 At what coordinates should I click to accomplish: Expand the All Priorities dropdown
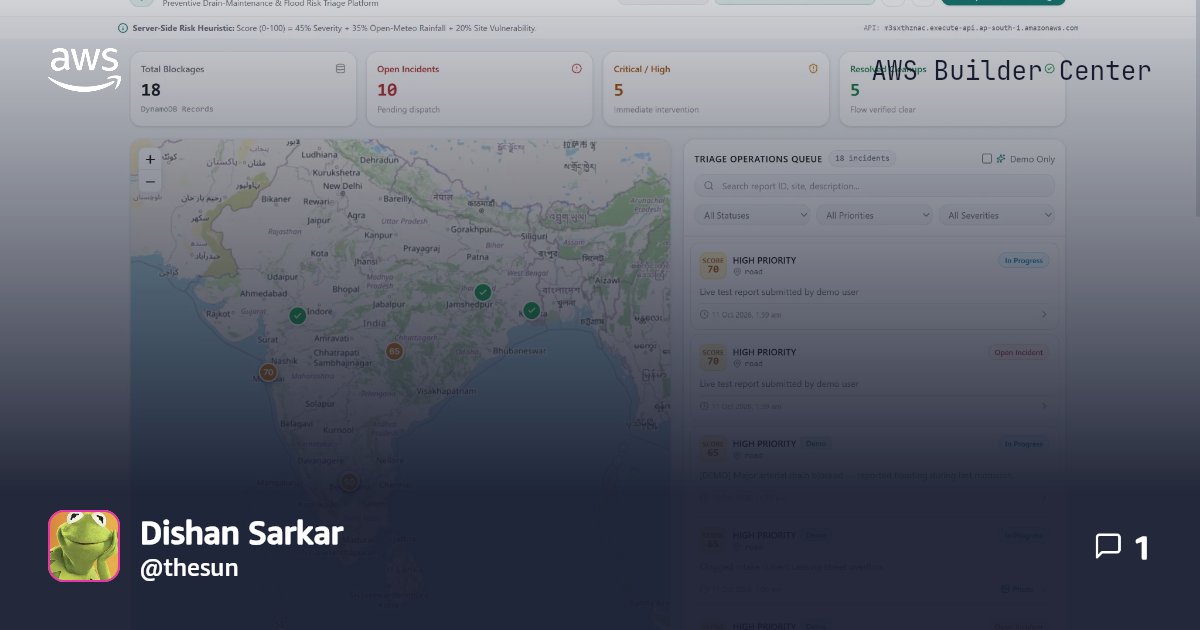[875, 215]
